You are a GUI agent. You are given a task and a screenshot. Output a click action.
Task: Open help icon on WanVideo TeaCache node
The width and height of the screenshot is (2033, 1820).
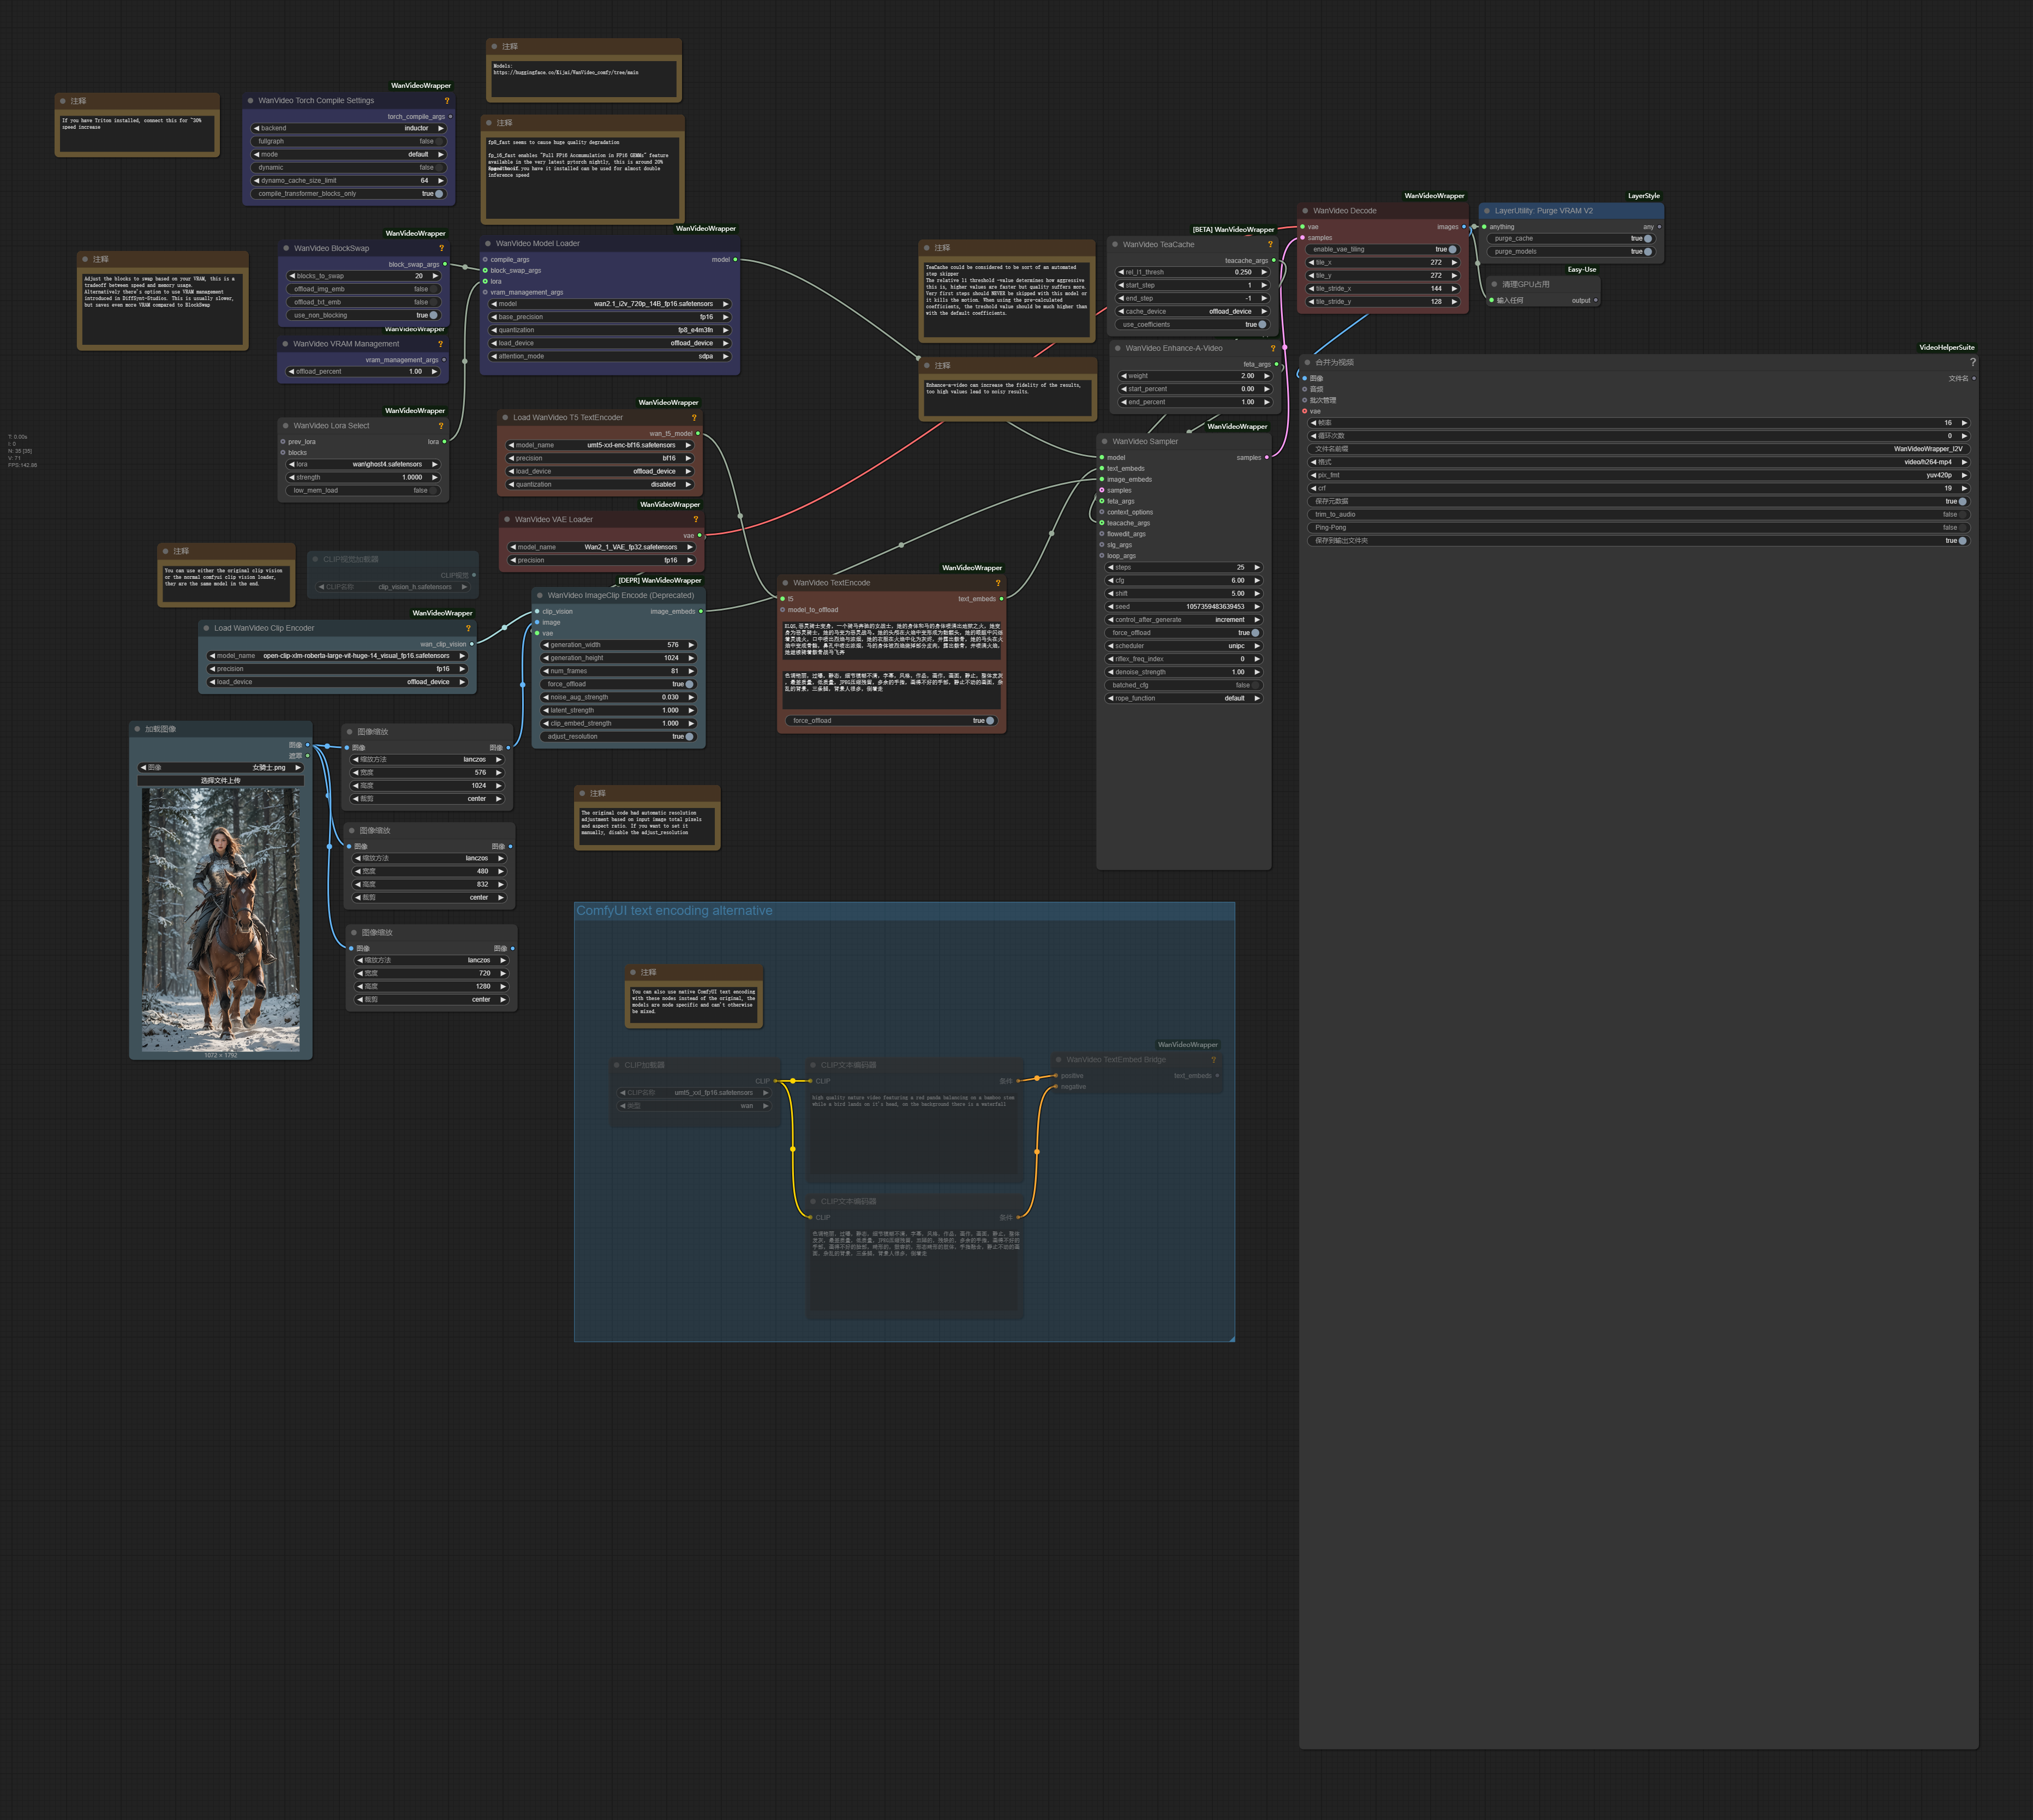[x=1270, y=244]
